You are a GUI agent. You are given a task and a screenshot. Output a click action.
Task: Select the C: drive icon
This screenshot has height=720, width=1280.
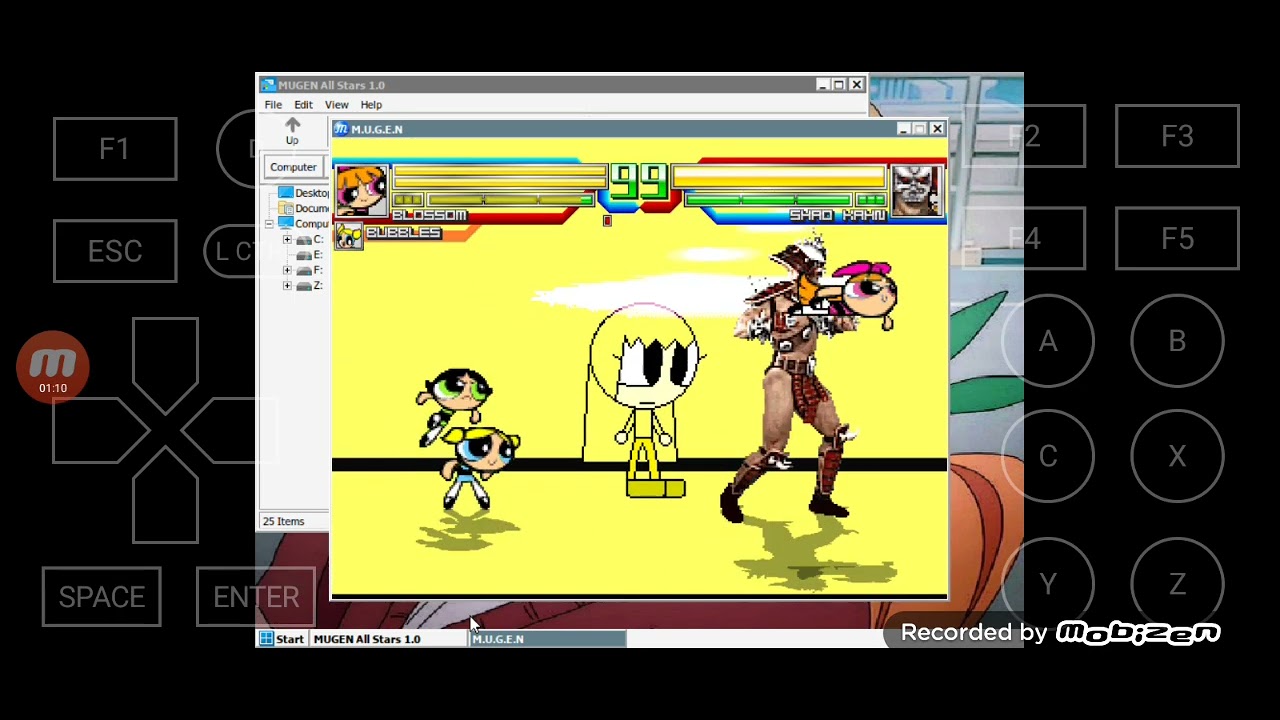pos(304,240)
